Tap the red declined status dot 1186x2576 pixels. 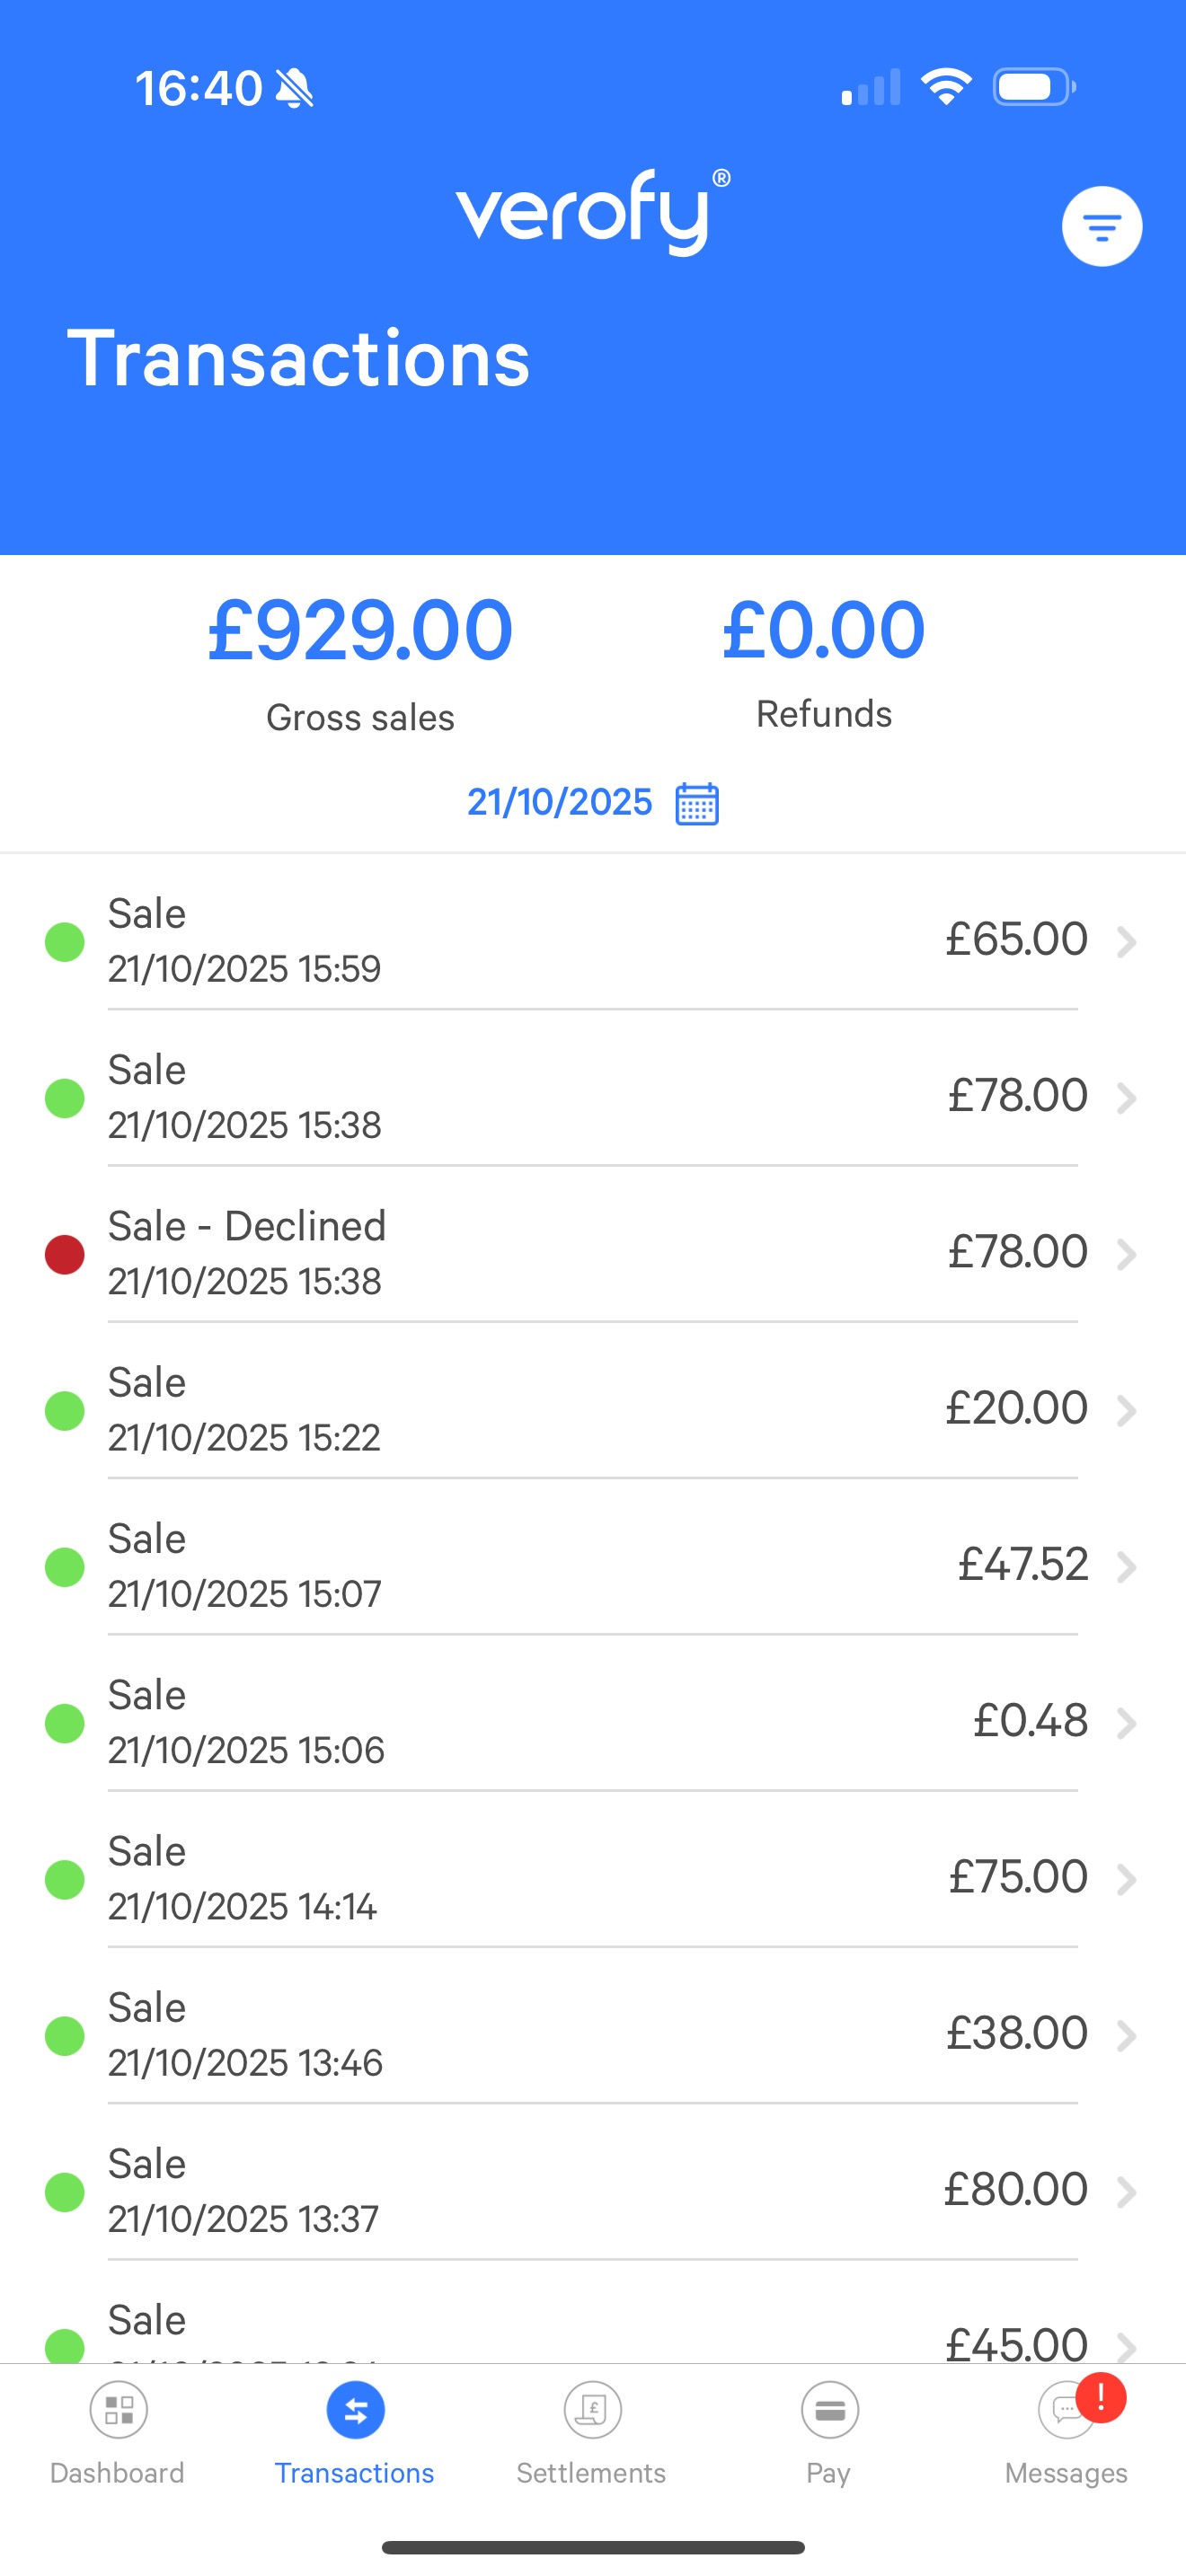pos(65,1254)
